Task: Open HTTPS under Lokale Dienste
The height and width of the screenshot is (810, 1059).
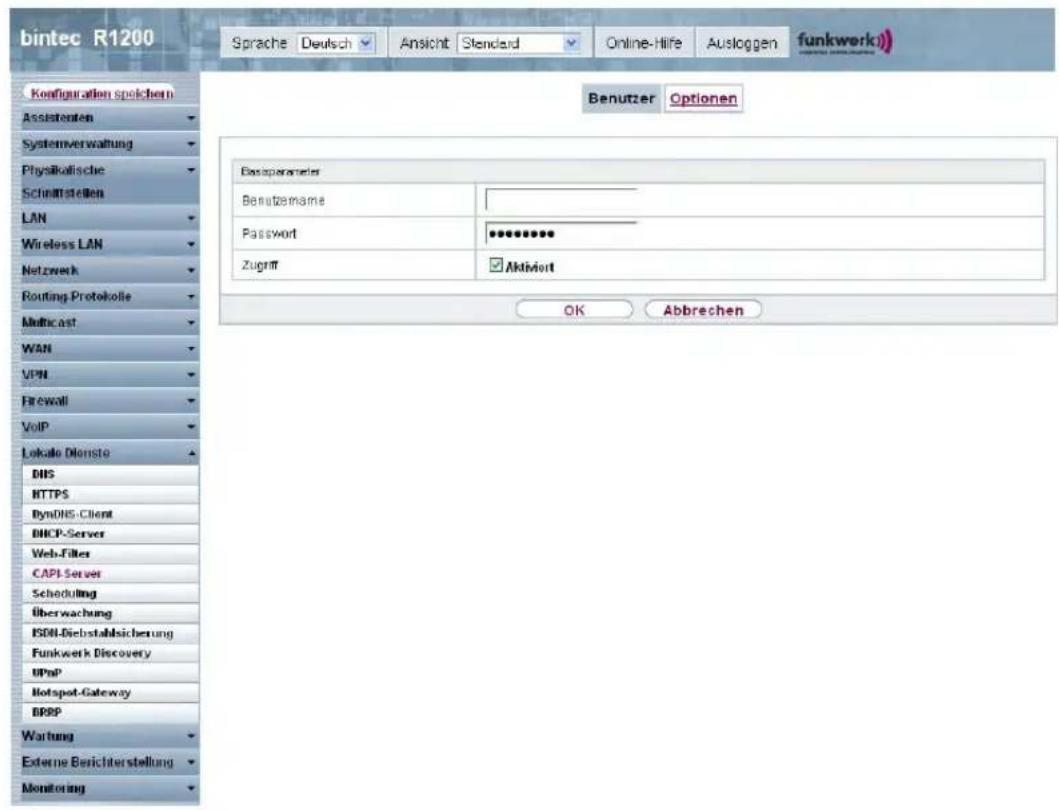Action: pyautogui.click(x=111, y=495)
